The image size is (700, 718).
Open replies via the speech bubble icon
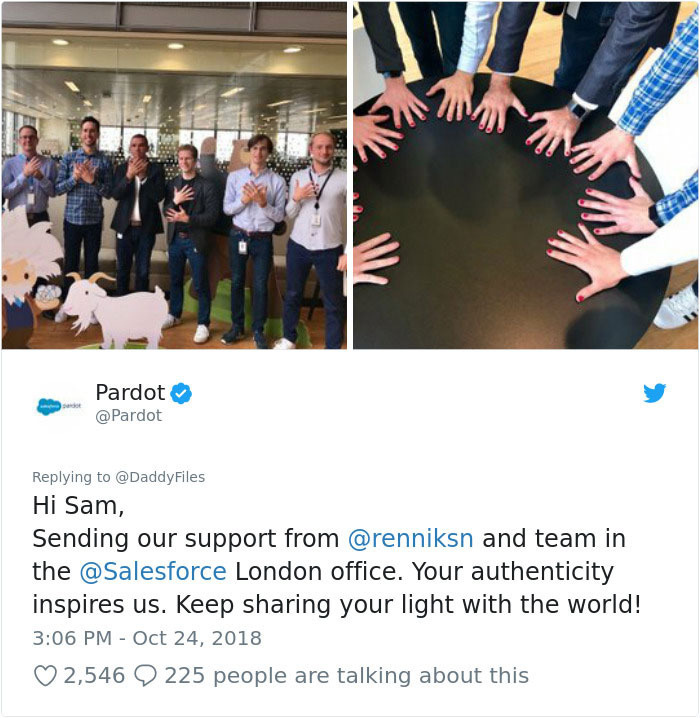[146, 675]
